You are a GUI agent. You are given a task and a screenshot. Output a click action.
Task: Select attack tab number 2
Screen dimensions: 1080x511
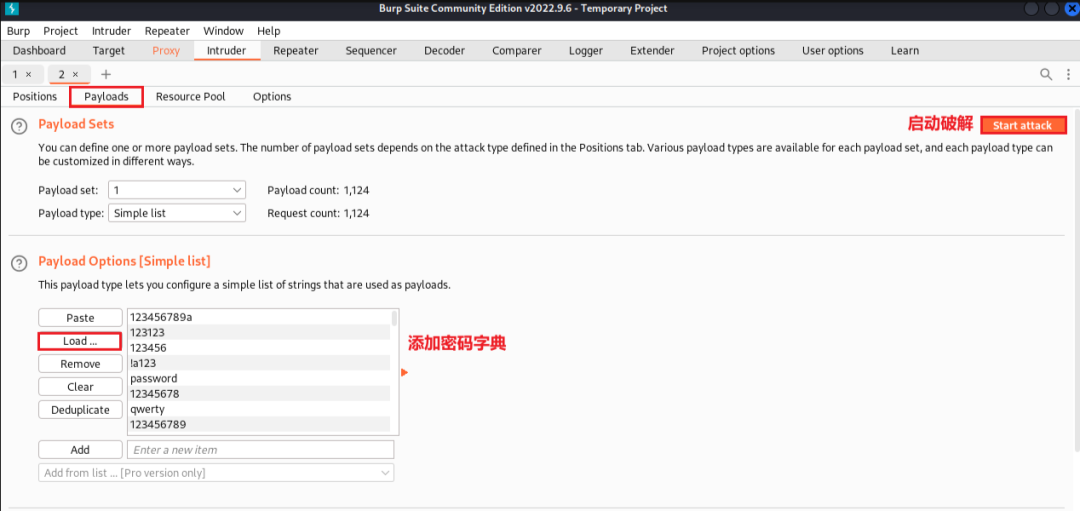(x=69, y=74)
